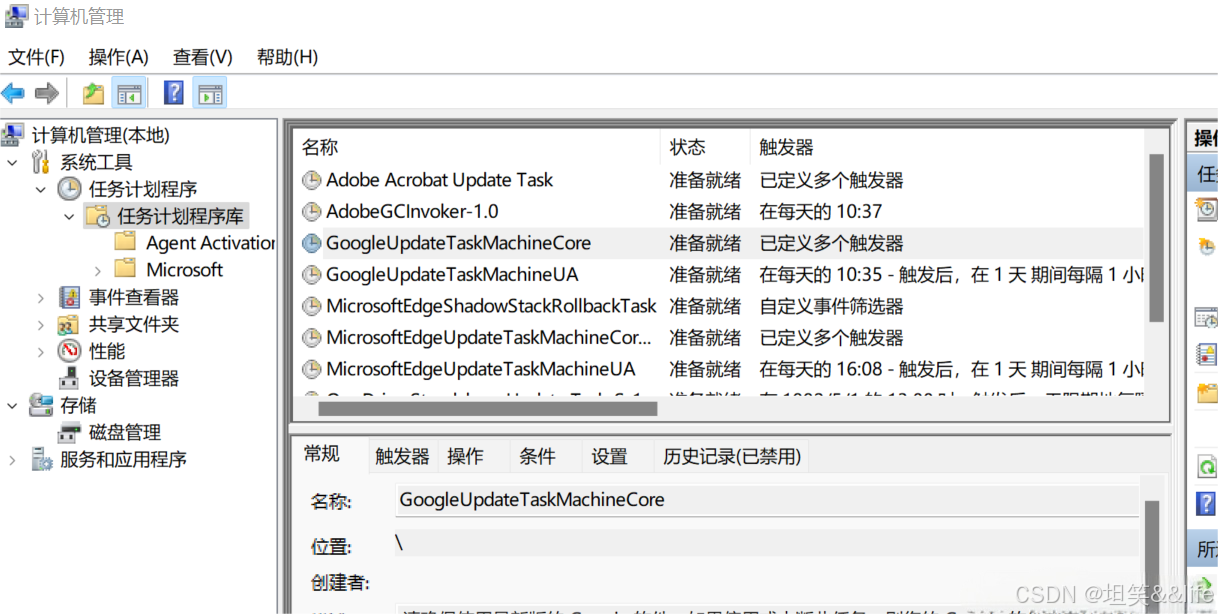This screenshot has width=1218, height=614.
Task: Click the 计算机管理(本地) root computer icon
Action: click(x=13, y=135)
